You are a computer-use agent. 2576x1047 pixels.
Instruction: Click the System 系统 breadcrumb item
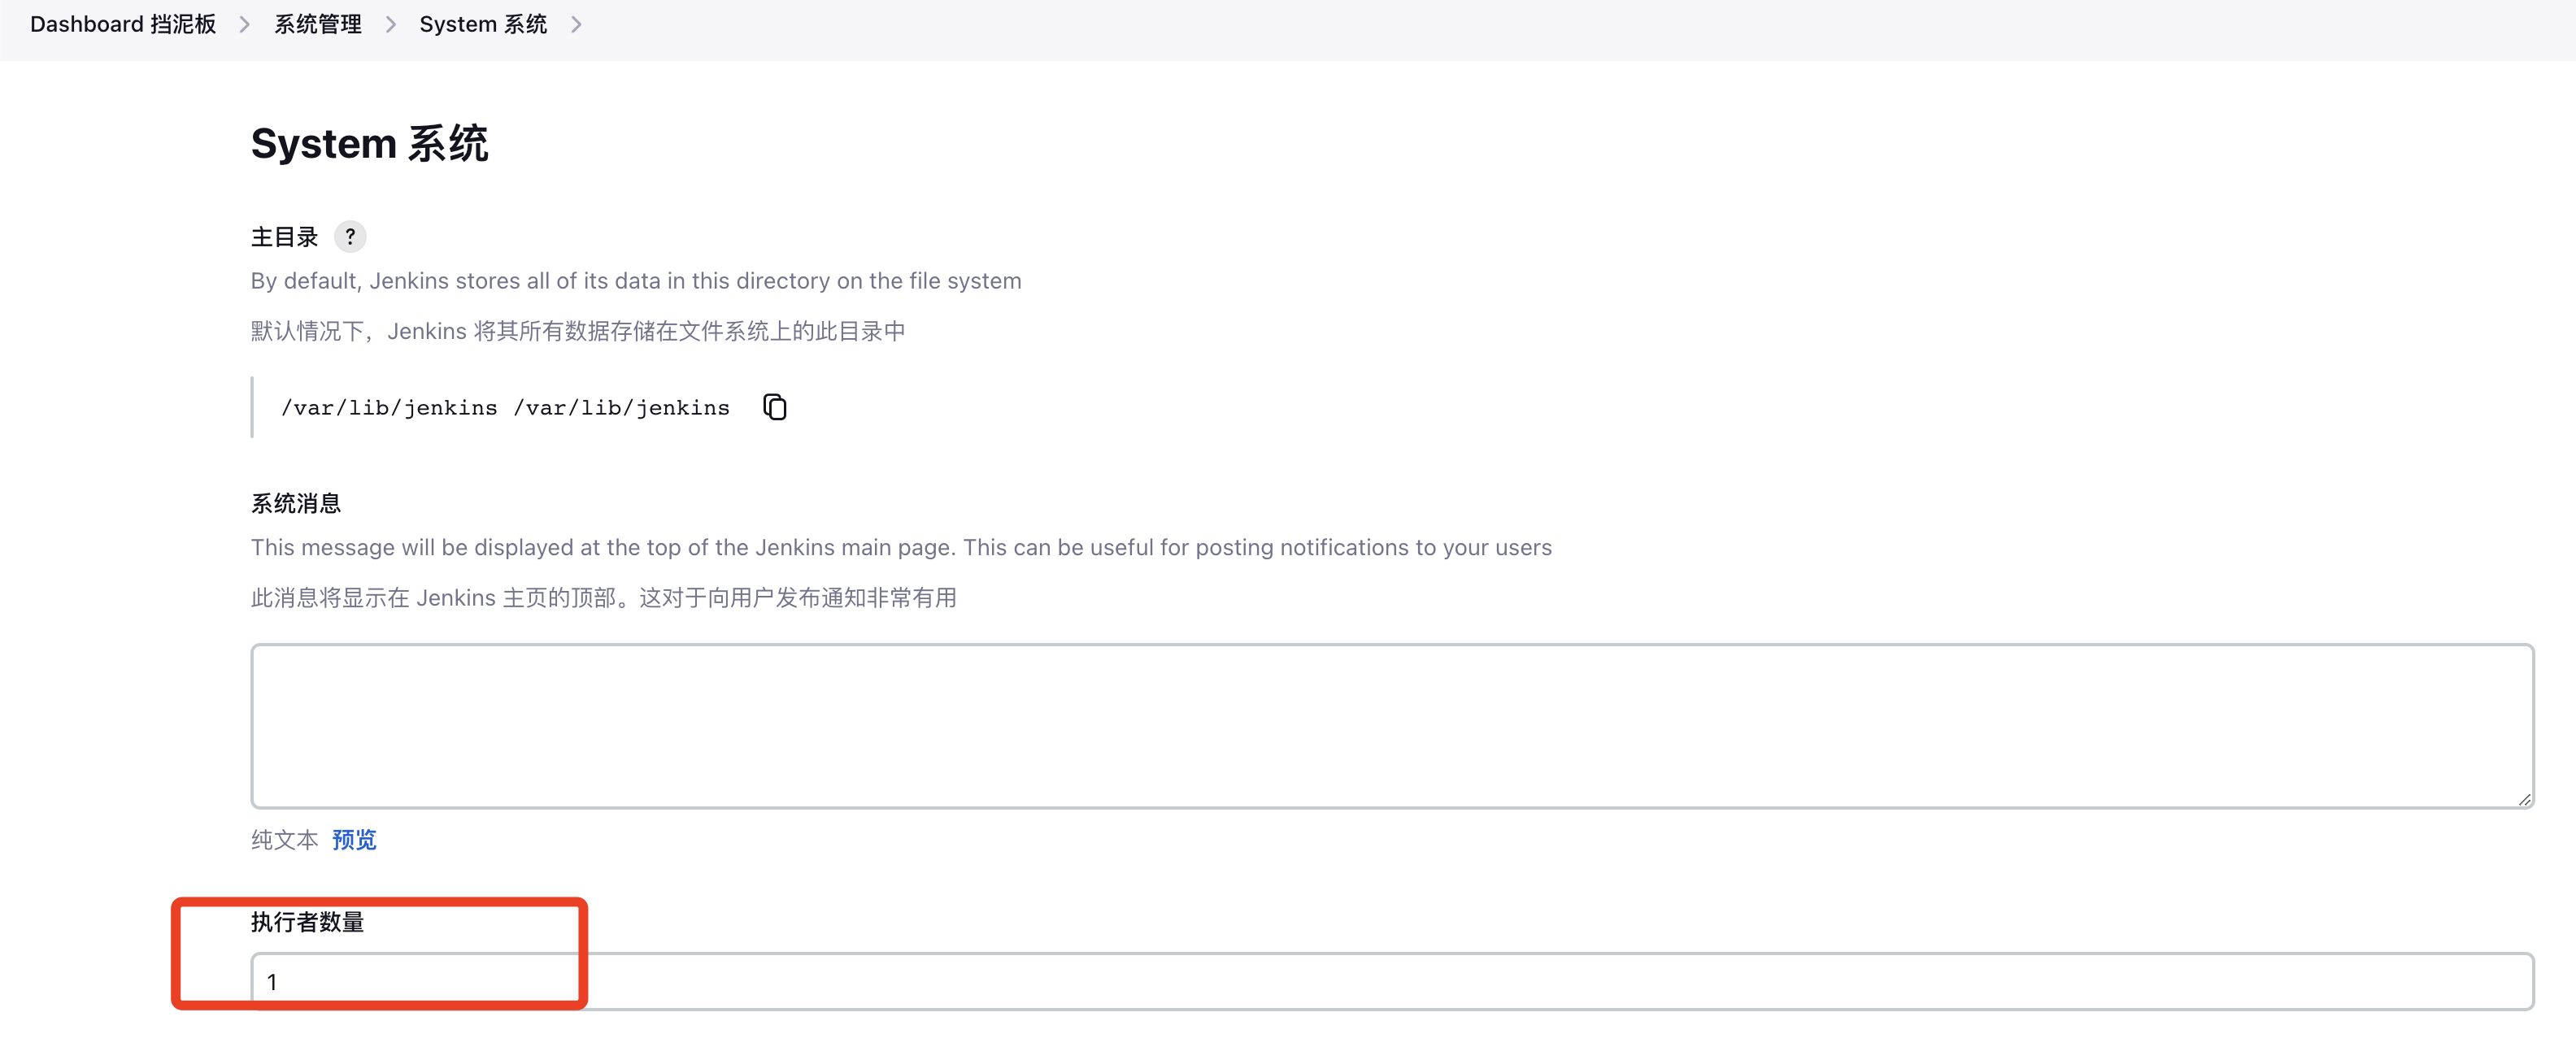pyautogui.click(x=483, y=24)
